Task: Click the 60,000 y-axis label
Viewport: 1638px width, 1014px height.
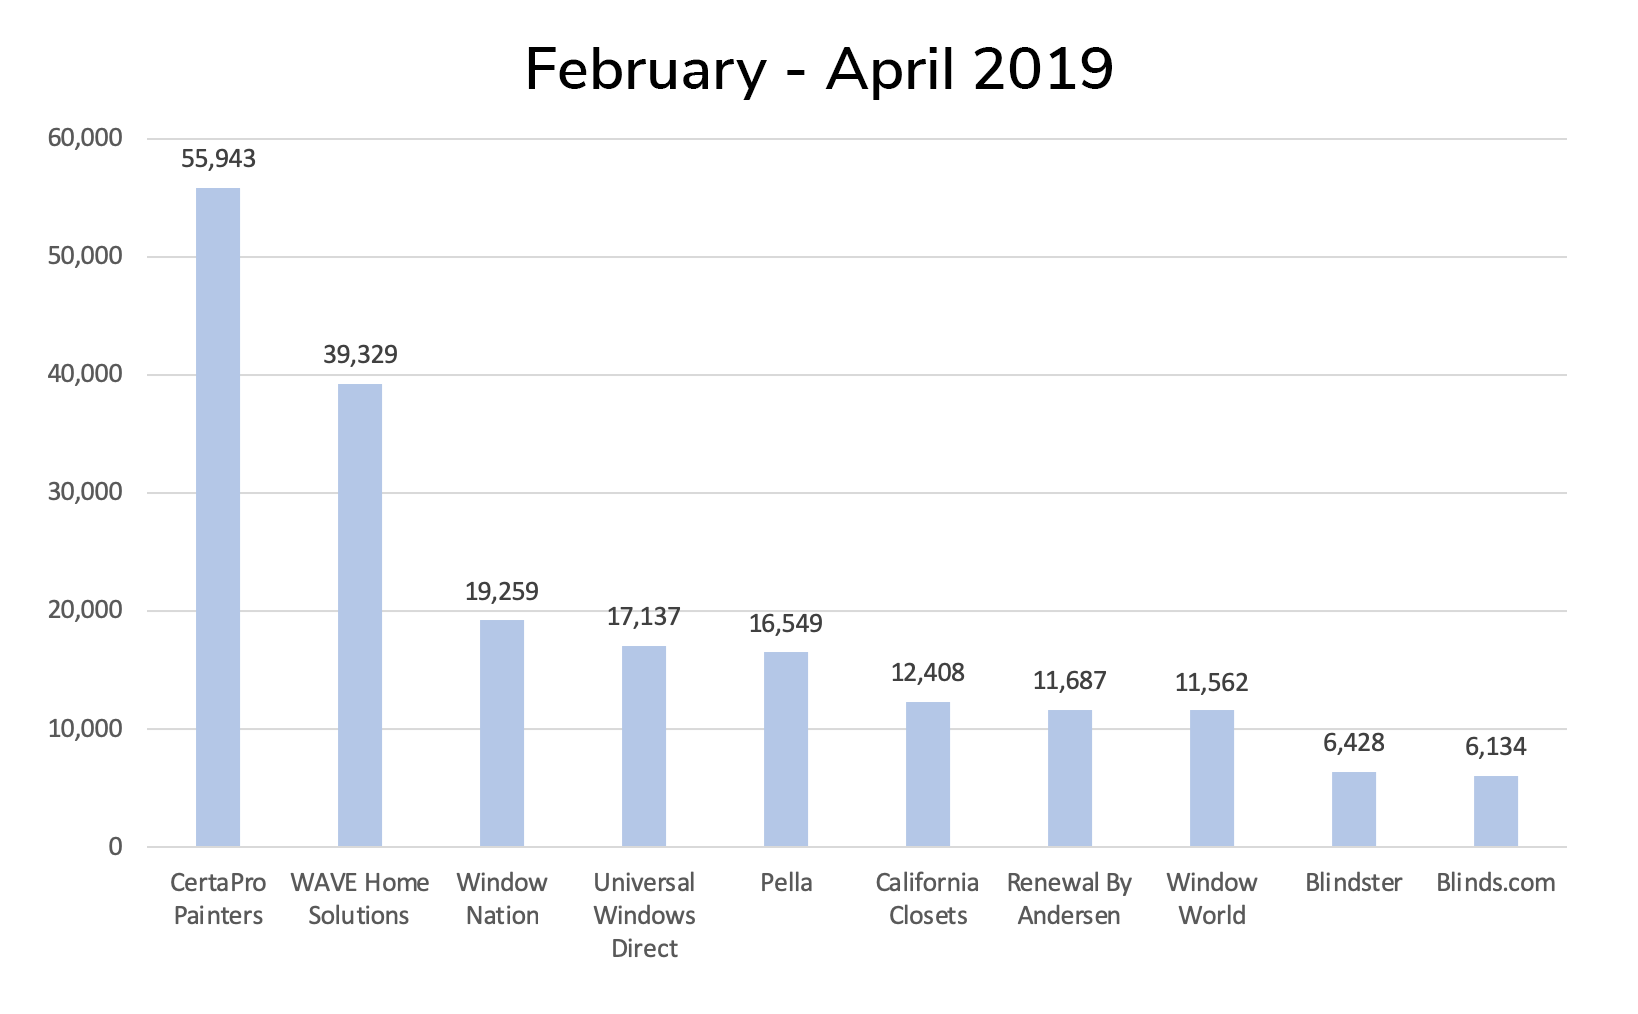Action: click(85, 138)
